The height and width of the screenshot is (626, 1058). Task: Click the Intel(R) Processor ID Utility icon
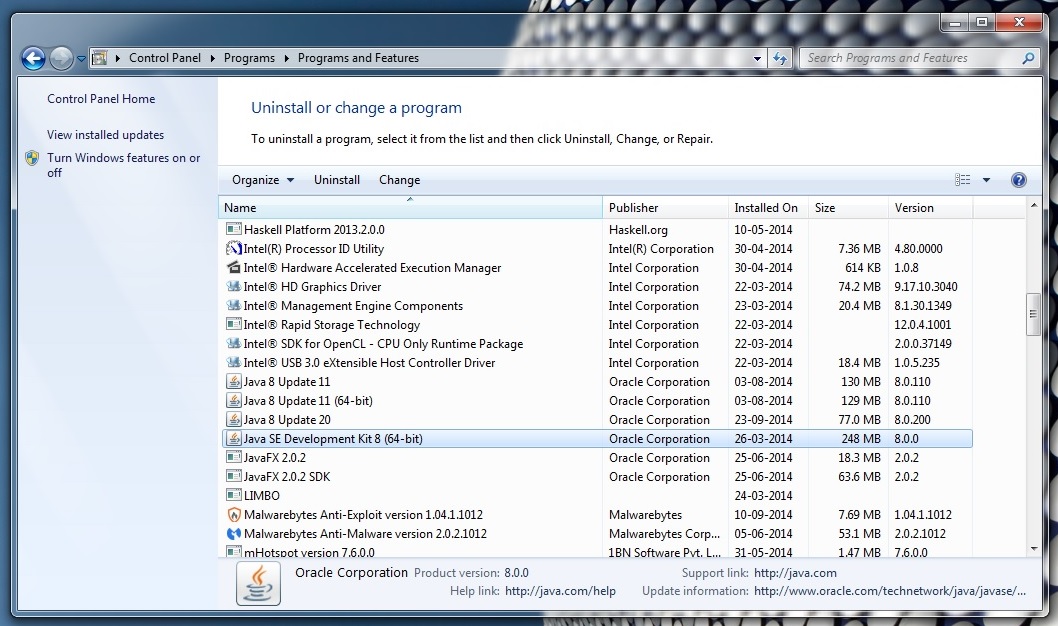click(233, 248)
